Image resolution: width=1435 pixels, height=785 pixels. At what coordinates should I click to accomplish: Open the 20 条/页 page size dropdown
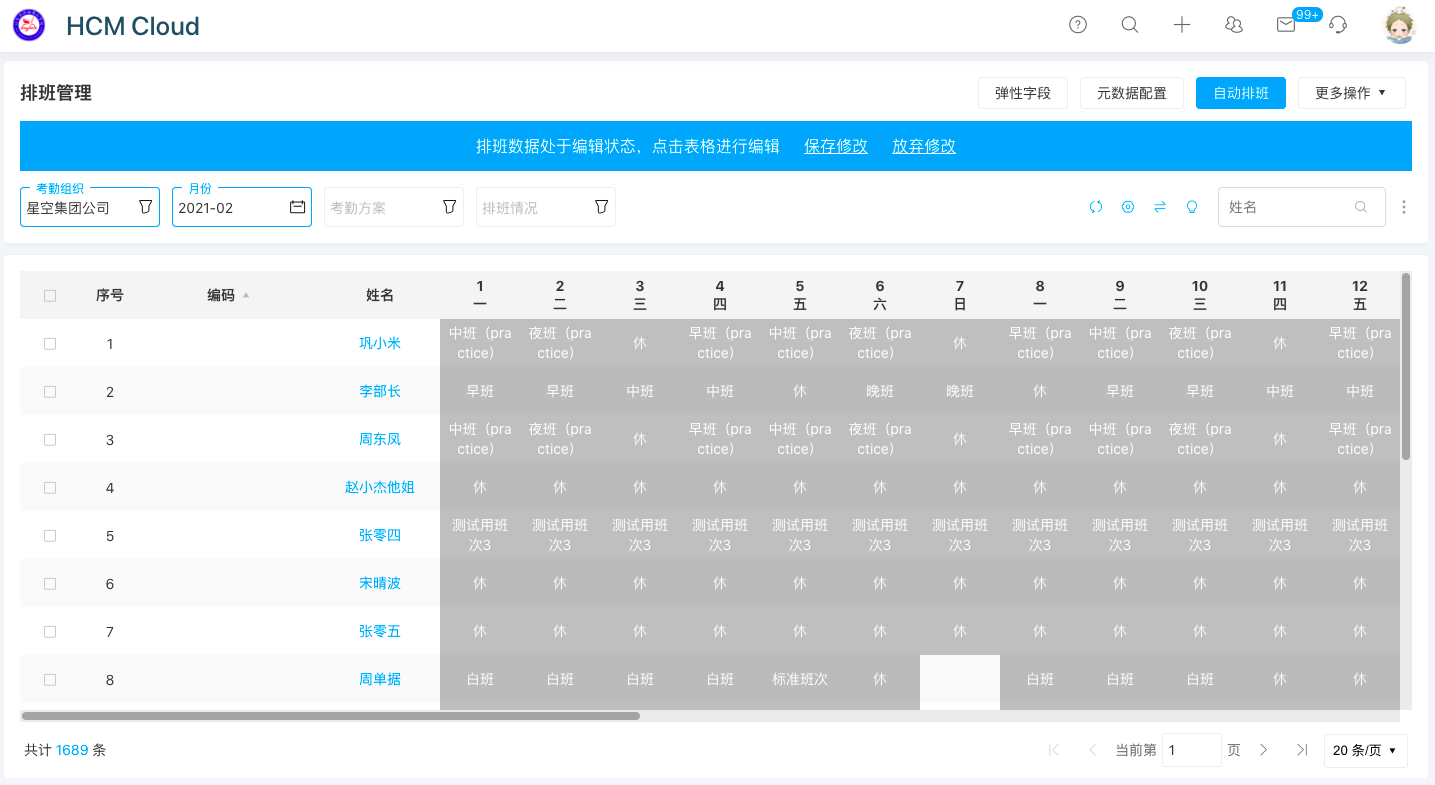click(1365, 750)
